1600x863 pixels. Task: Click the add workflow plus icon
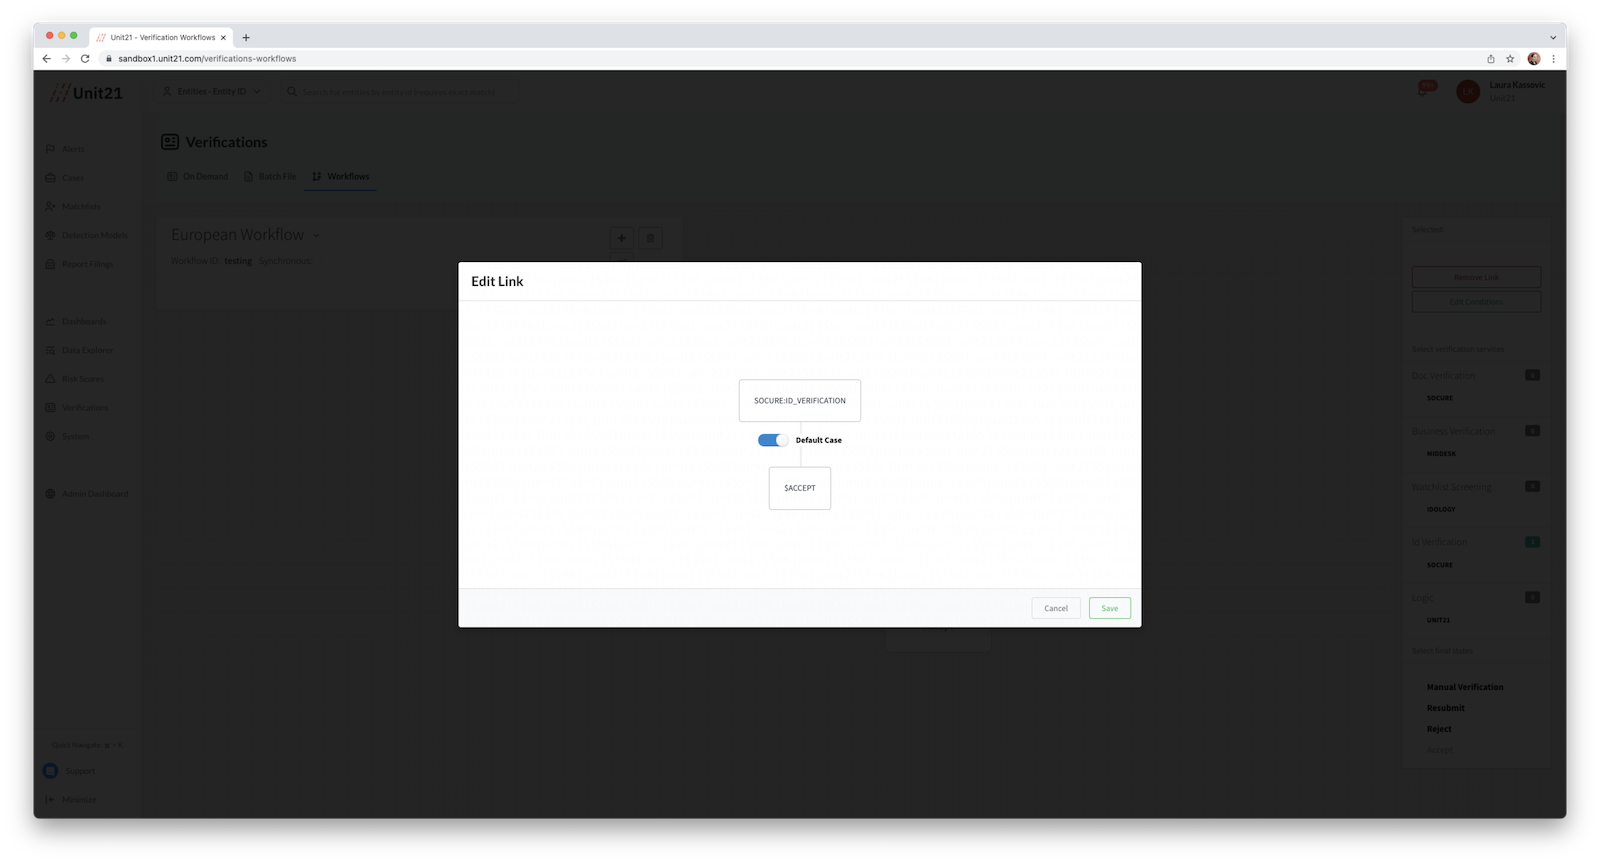(621, 238)
